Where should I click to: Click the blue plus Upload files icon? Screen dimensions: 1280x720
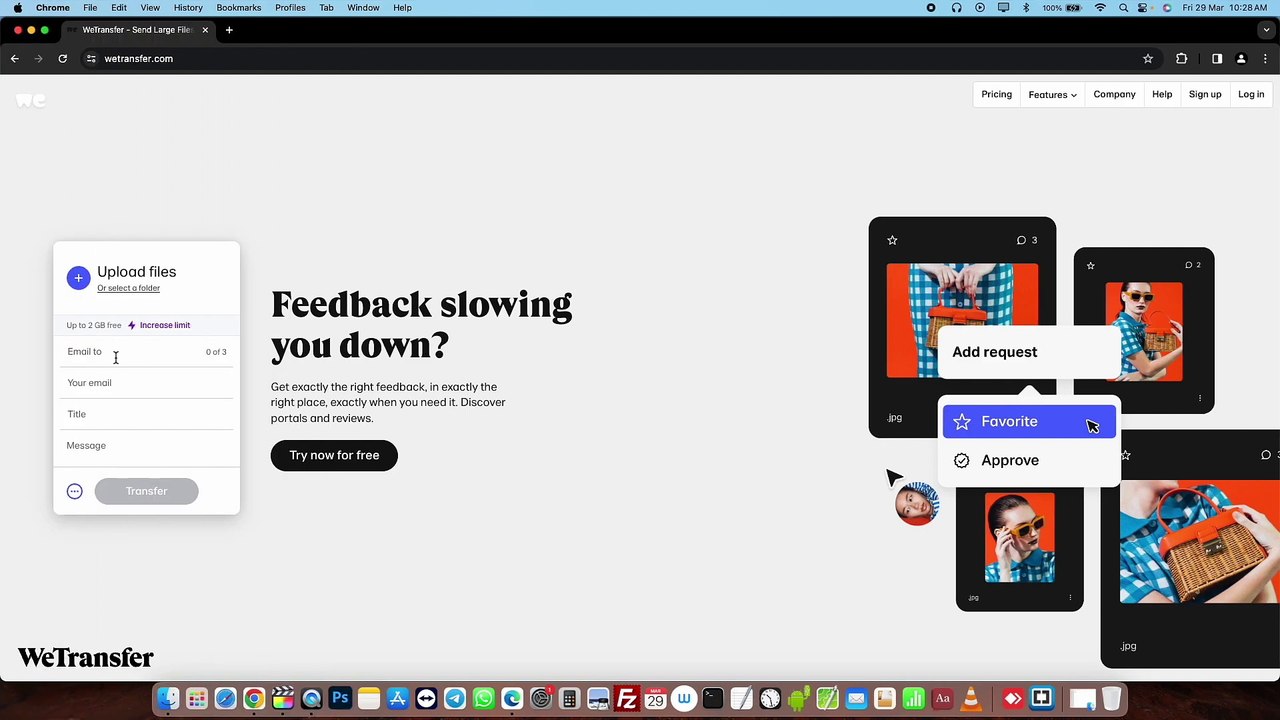[78, 278]
